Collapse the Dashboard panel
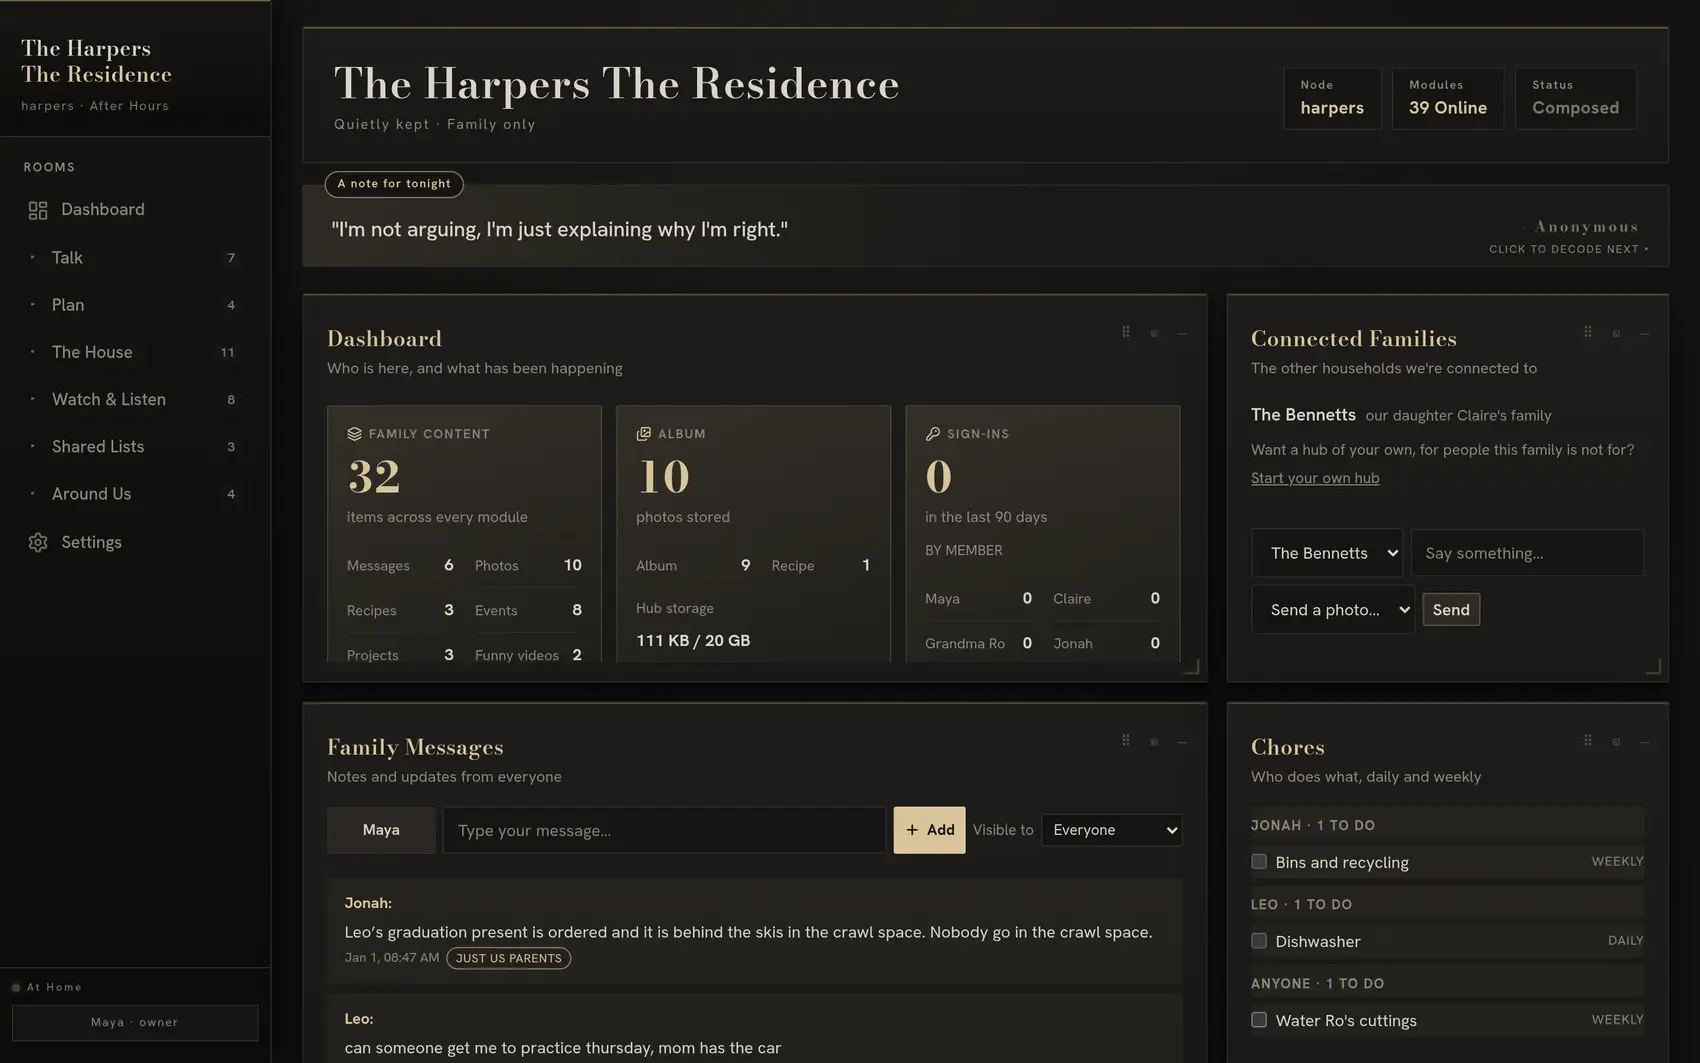The image size is (1700, 1063). 1182,333
